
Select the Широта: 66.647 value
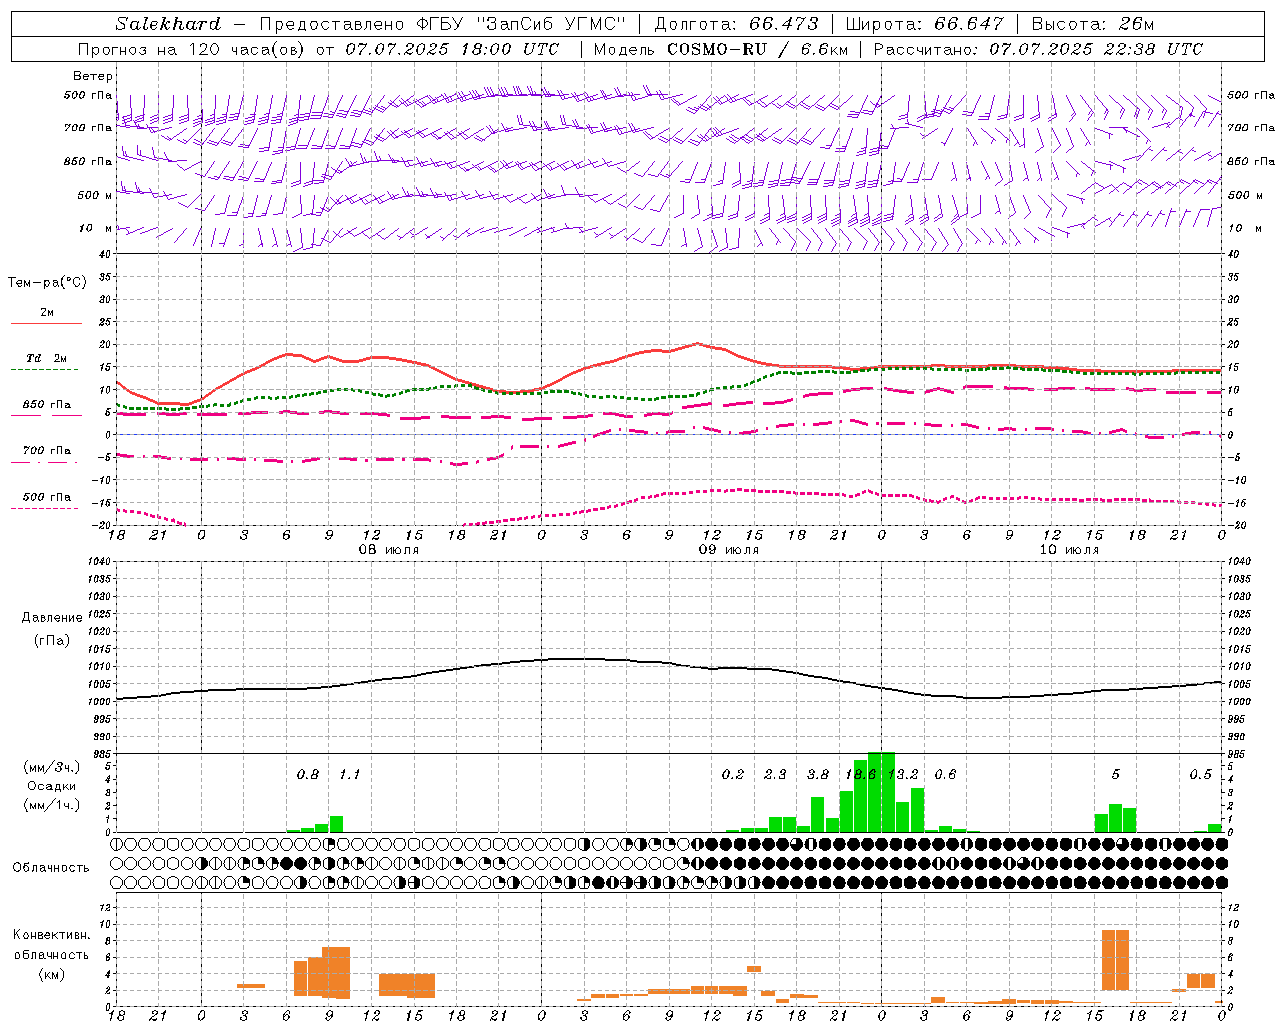pos(924,24)
